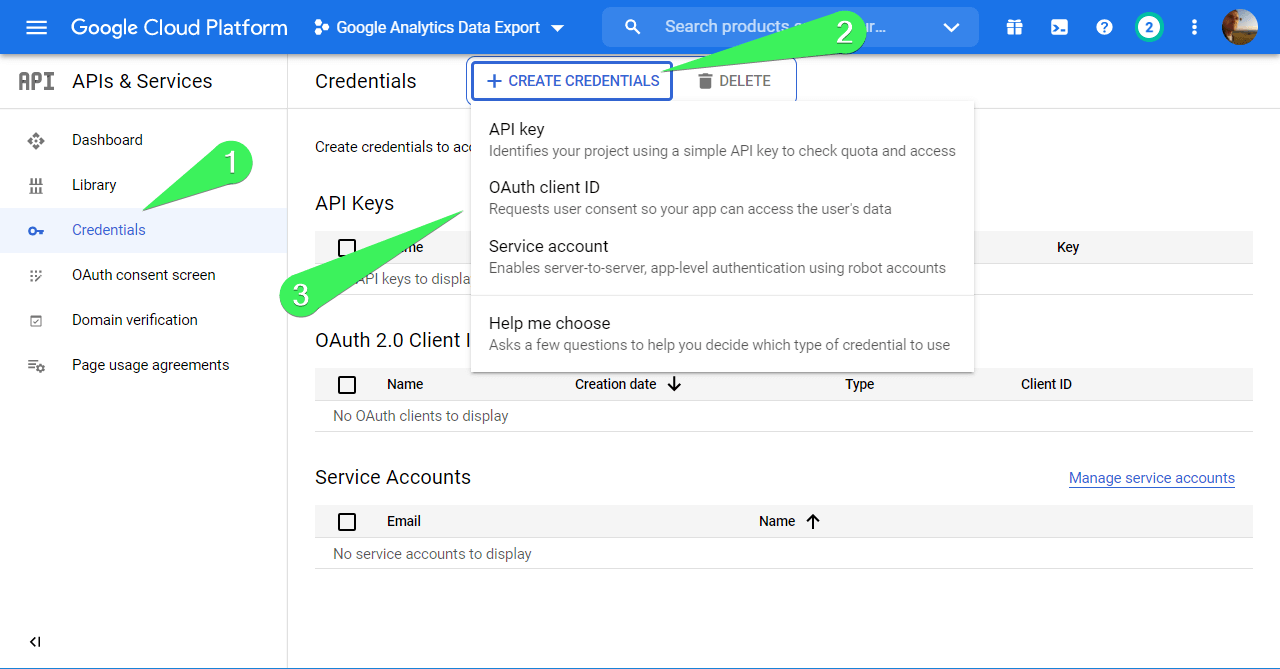This screenshot has width=1280, height=669.
Task: Click the Email column header
Action: [404, 521]
